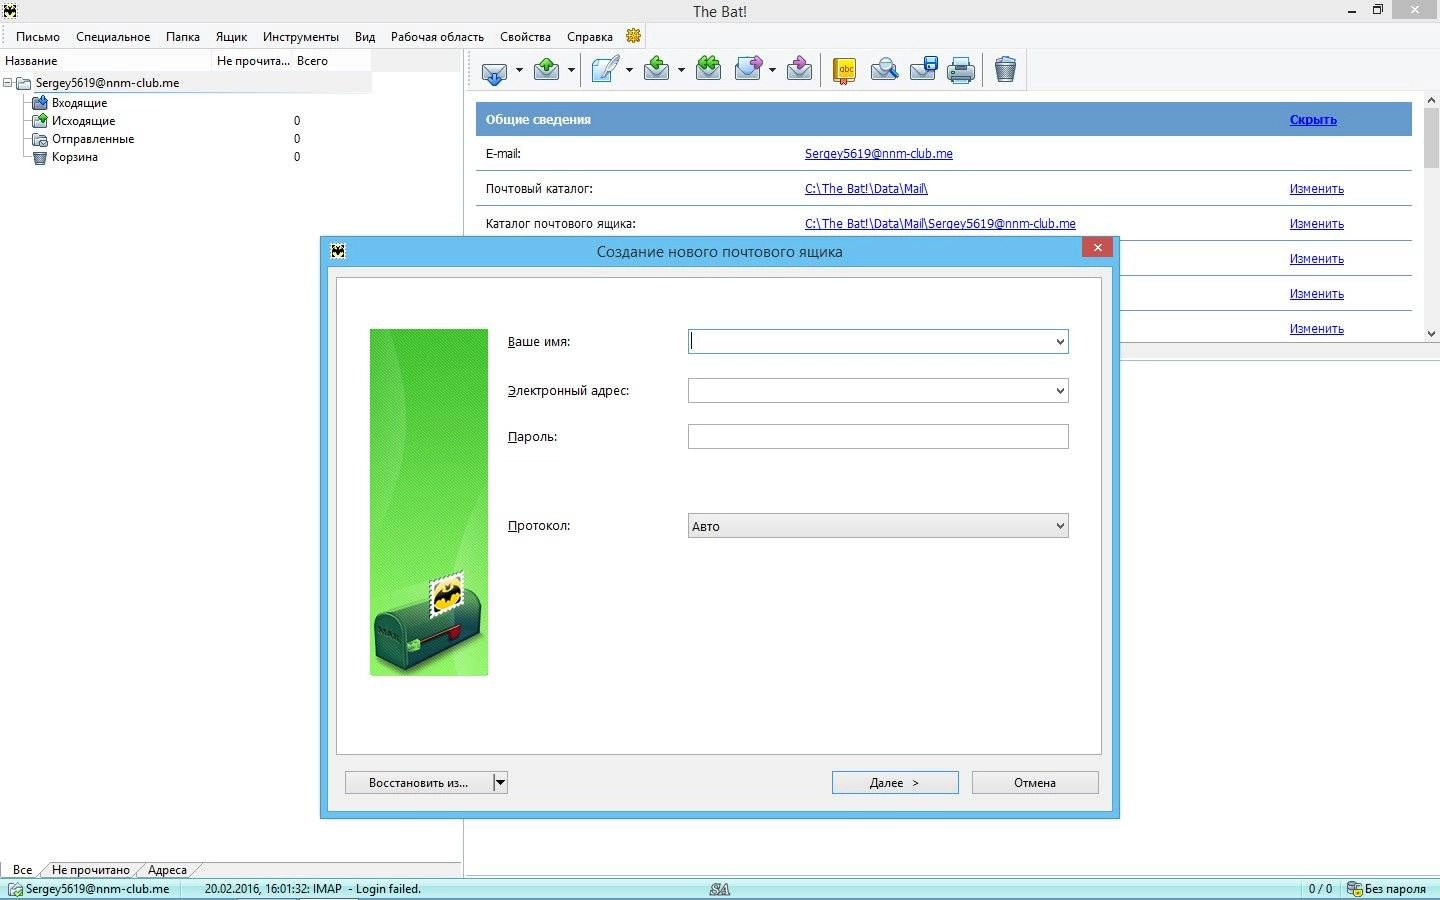Close the mailbox creation dialog

click(1097, 247)
